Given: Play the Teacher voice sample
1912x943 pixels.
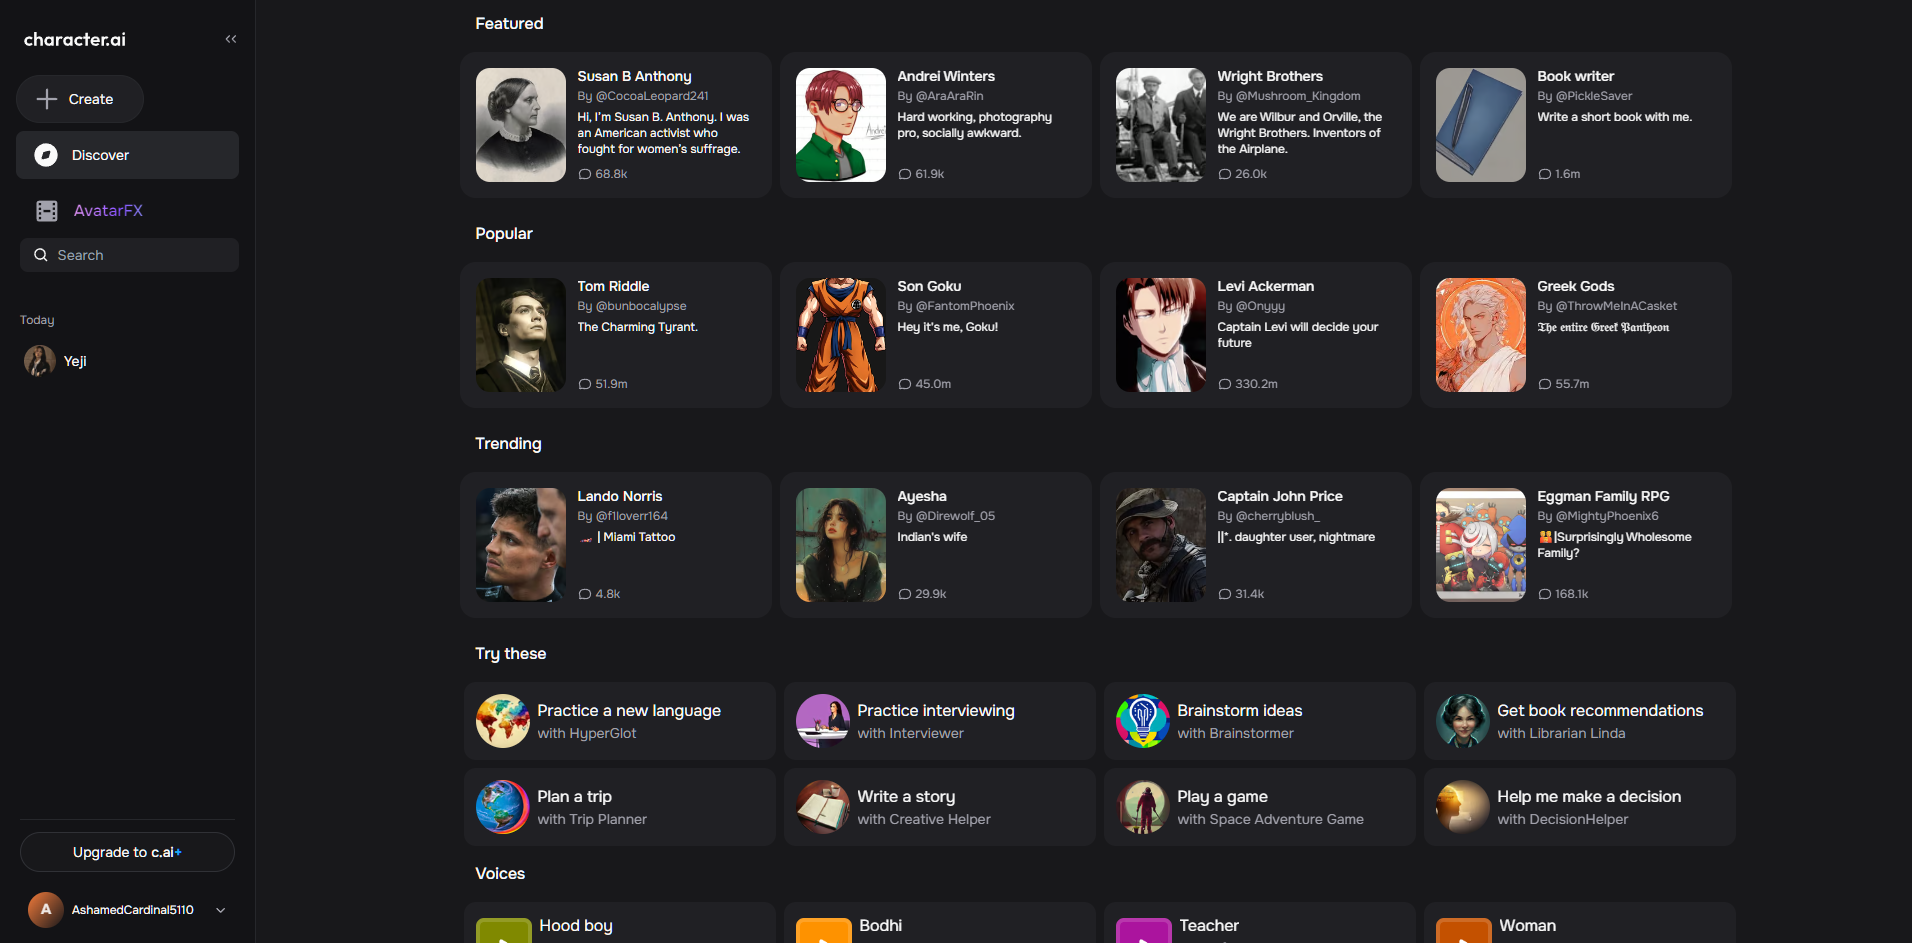Looking at the screenshot, I should (1143, 932).
